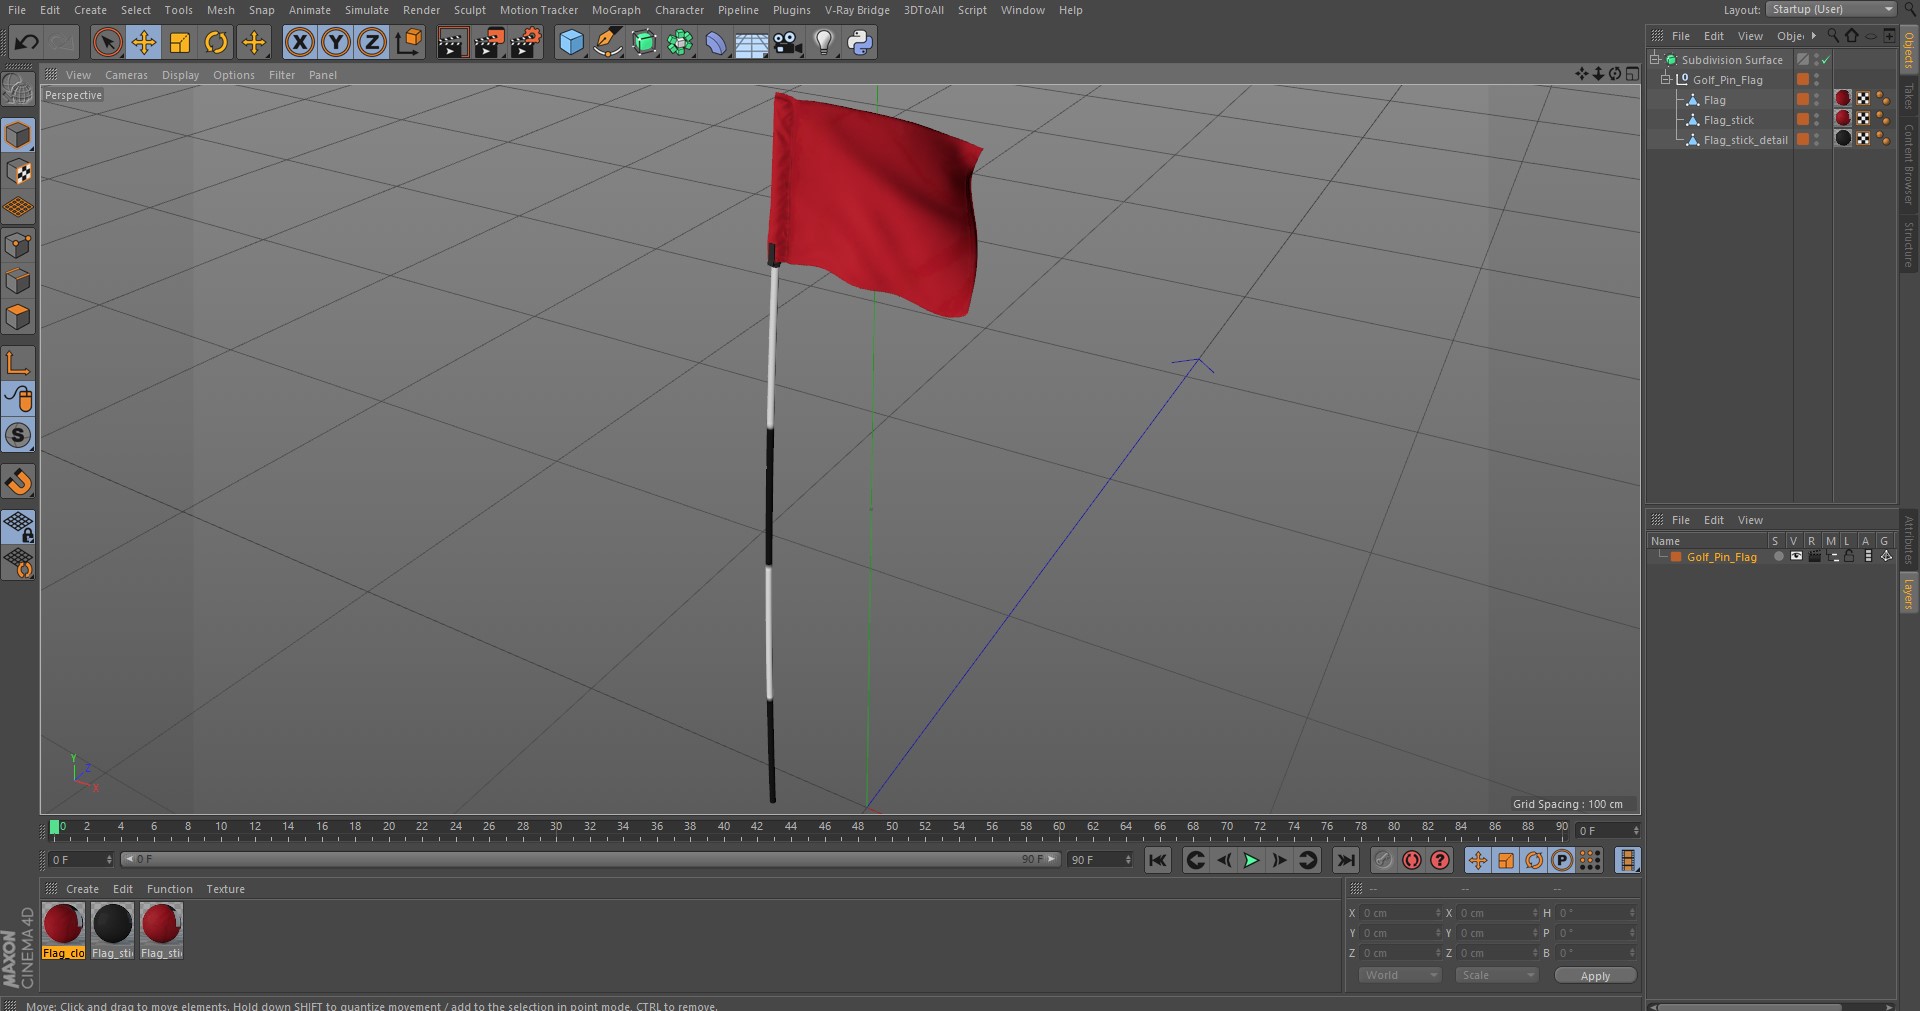This screenshot has height=1011, width=1920.
Task: Select Flag_stick_detail object
Action: pyautogui.click(x=1745, y=140)
